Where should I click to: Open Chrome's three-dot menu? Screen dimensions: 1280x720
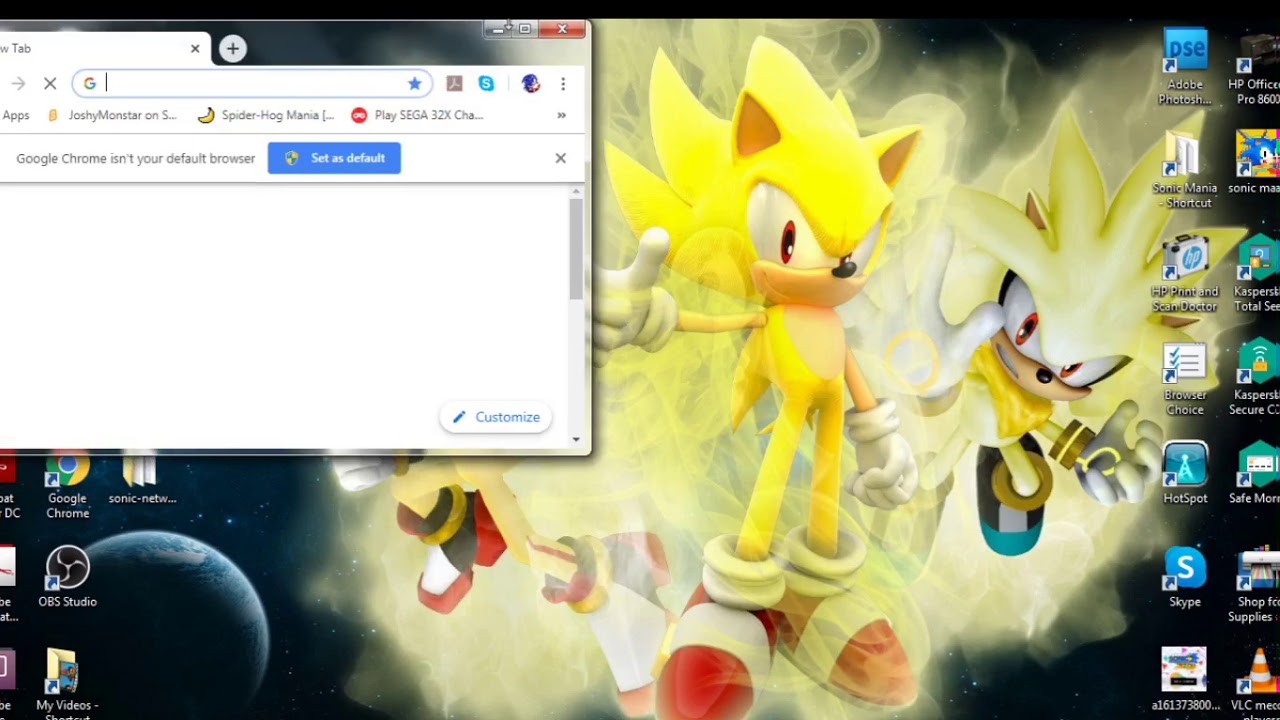(563, 84)
